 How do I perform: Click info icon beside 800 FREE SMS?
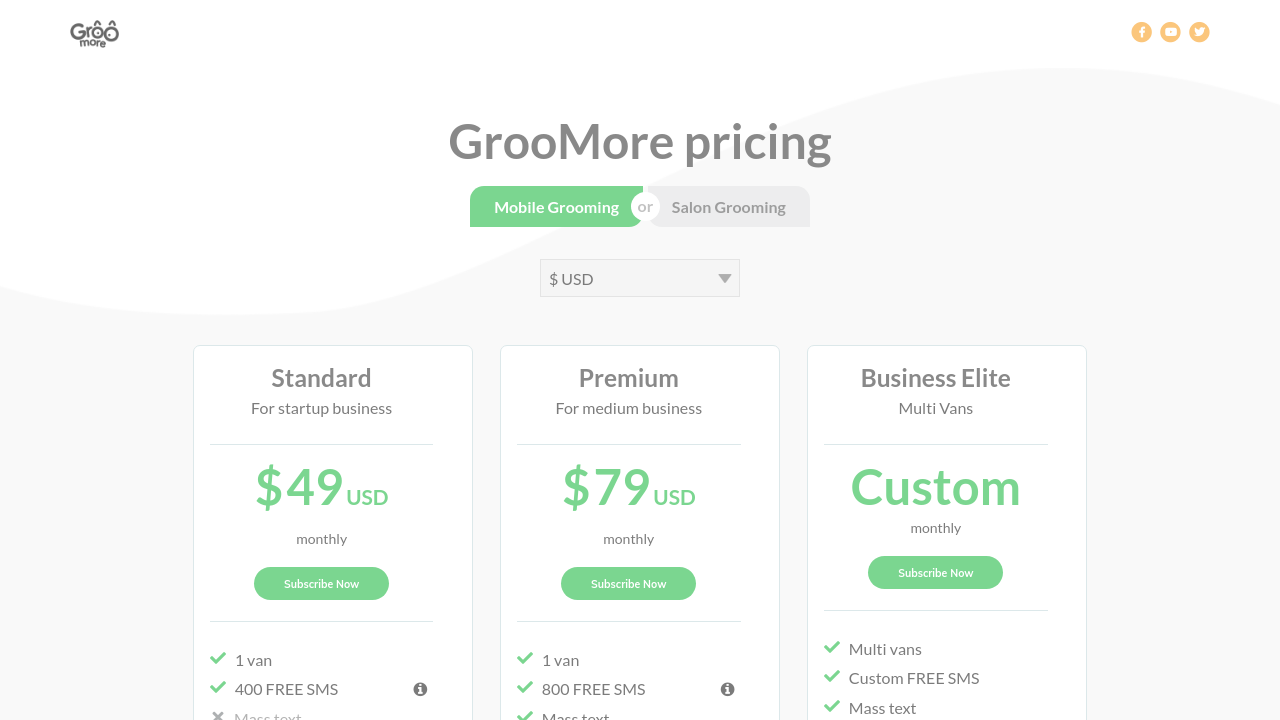[727, 689]
